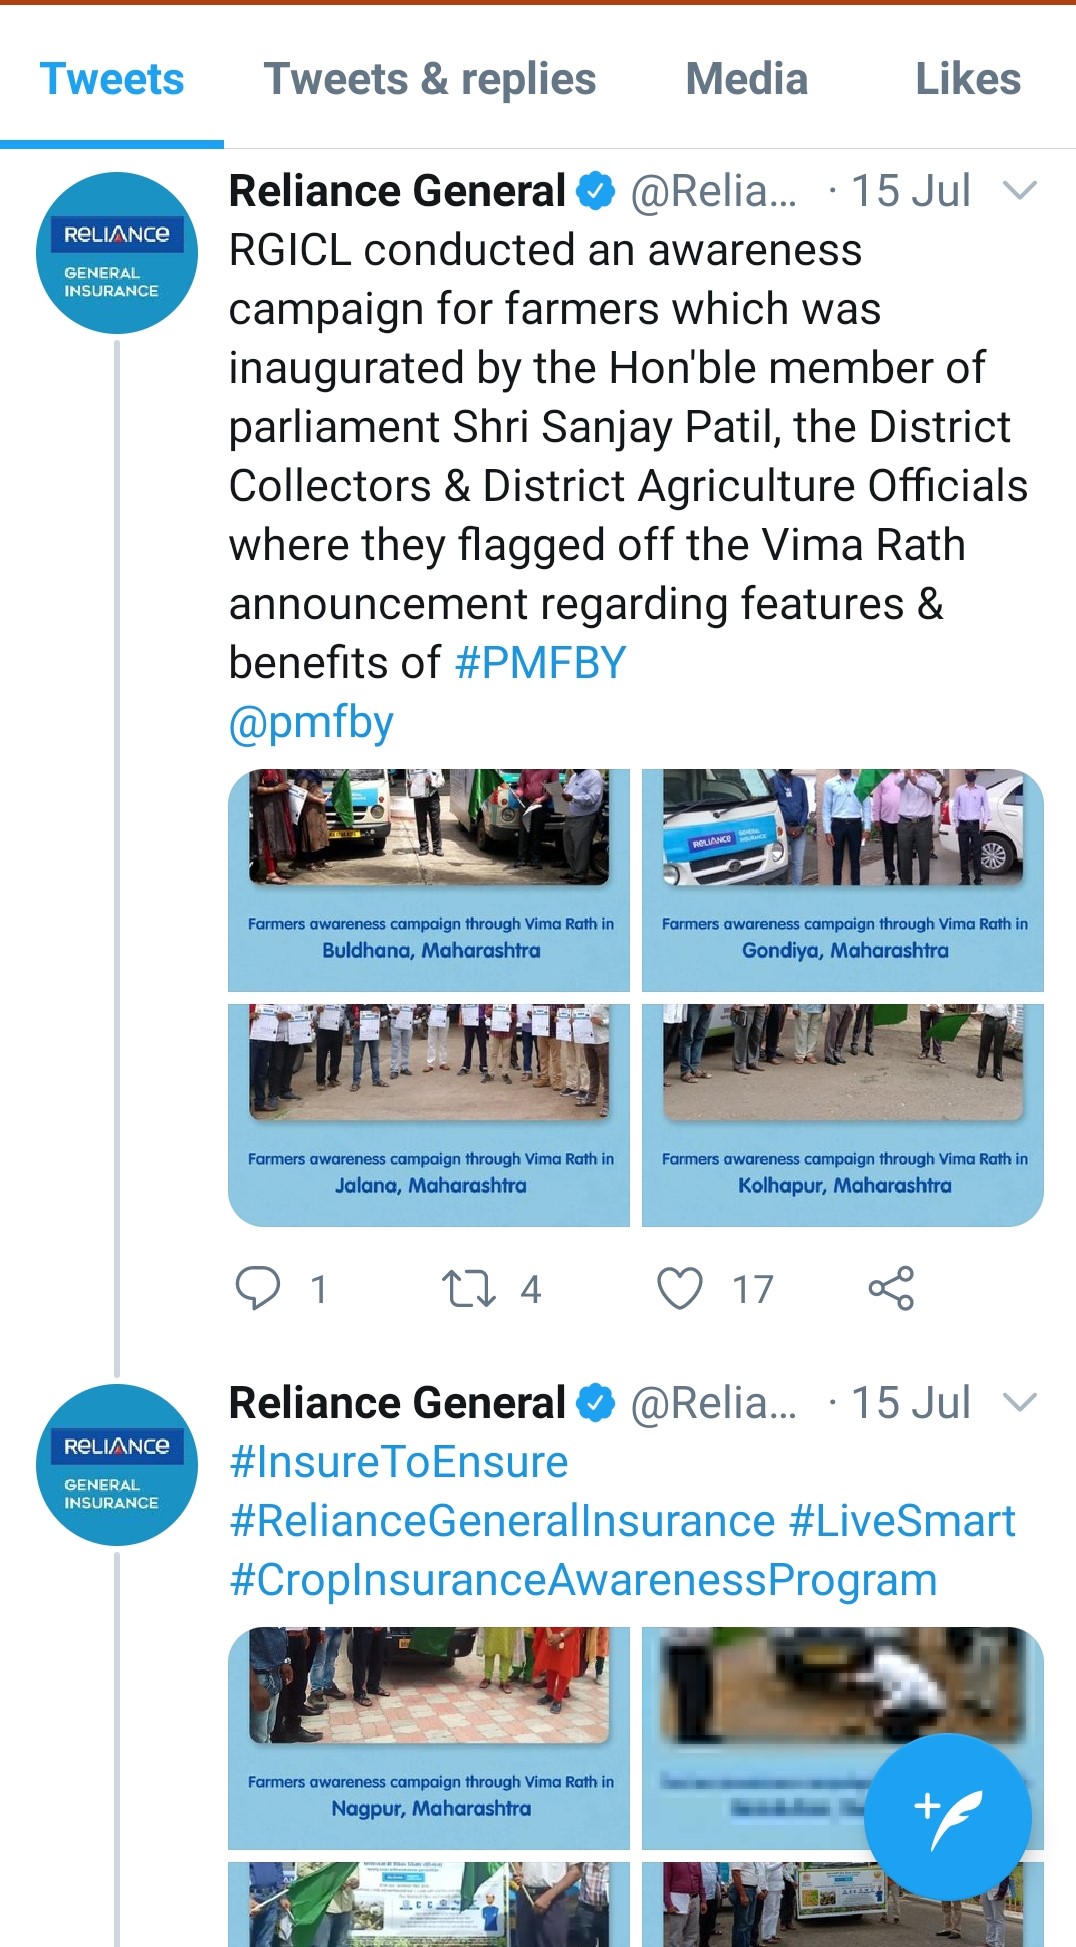Open the Likes tab
Image resolution: width=1076 pixels, height=1947 pixels.
967,79
